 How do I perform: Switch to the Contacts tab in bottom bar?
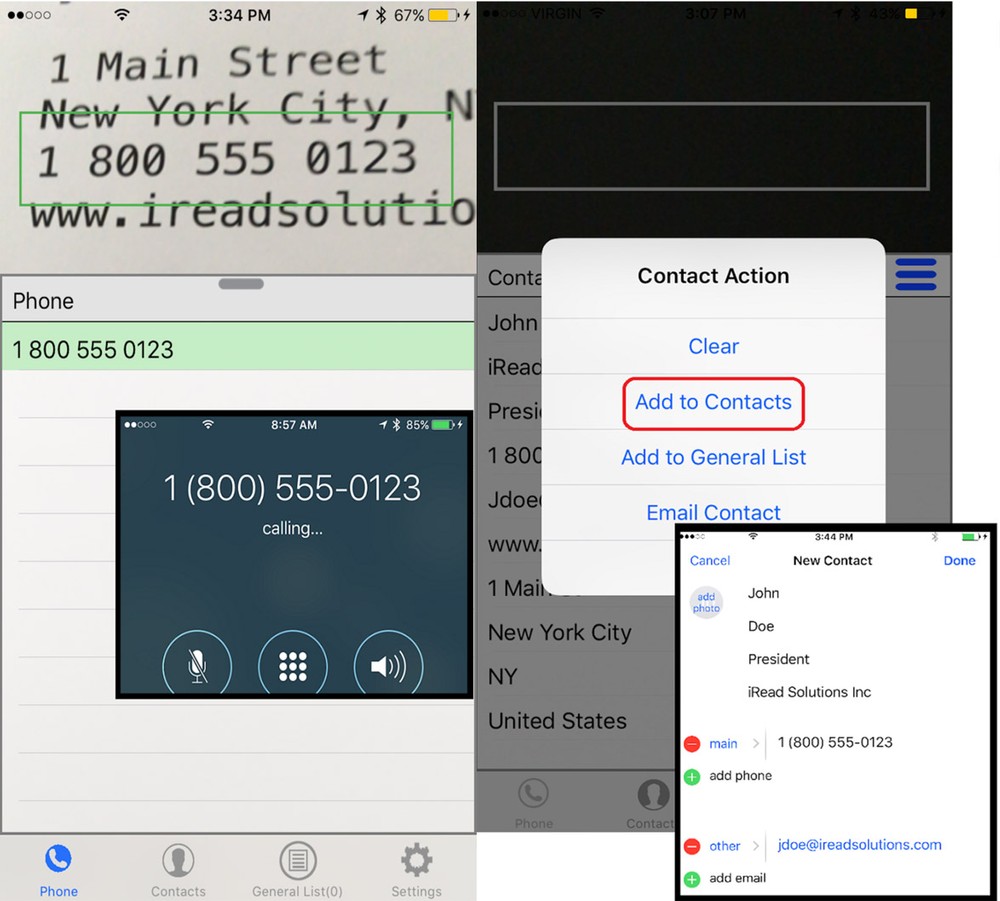pyautogui.click(x=178, y=868)
